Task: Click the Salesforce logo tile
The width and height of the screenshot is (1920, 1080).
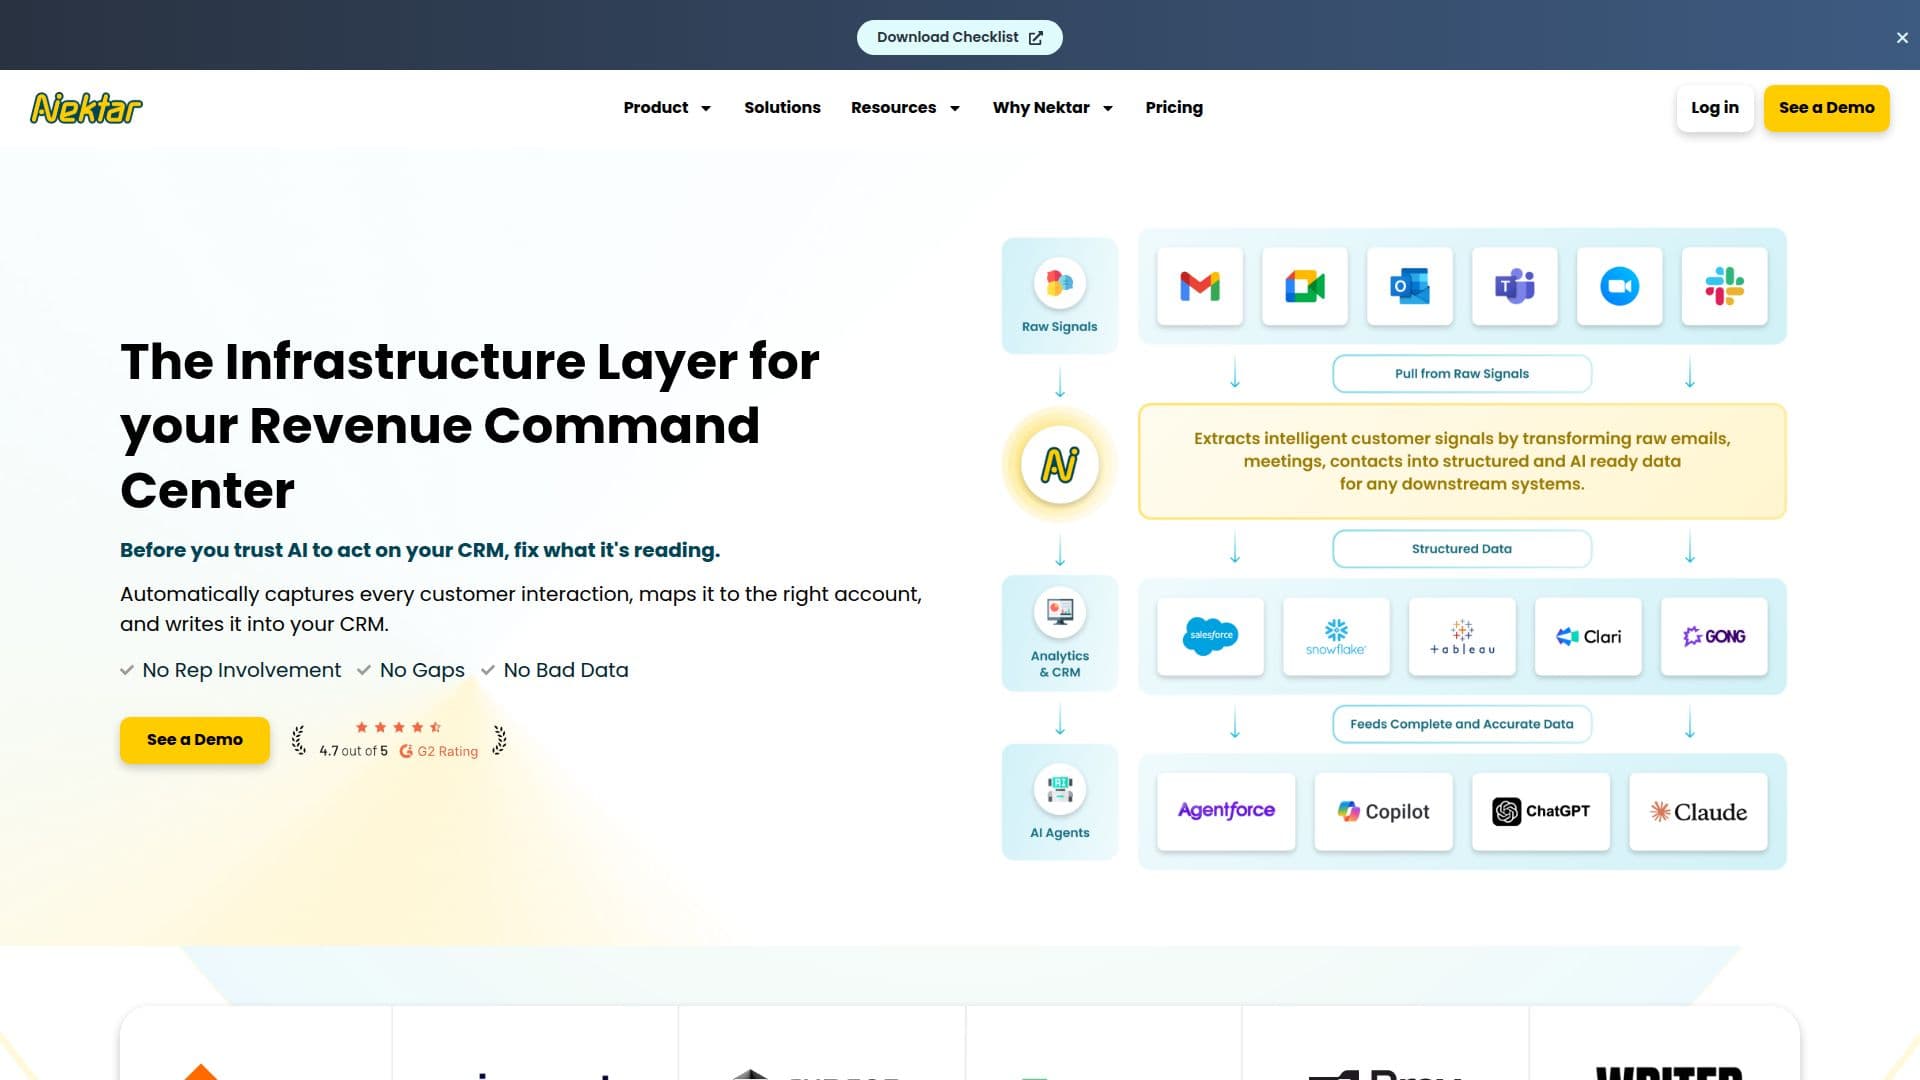Action: pyautogui.click(x=1210, y=636)
